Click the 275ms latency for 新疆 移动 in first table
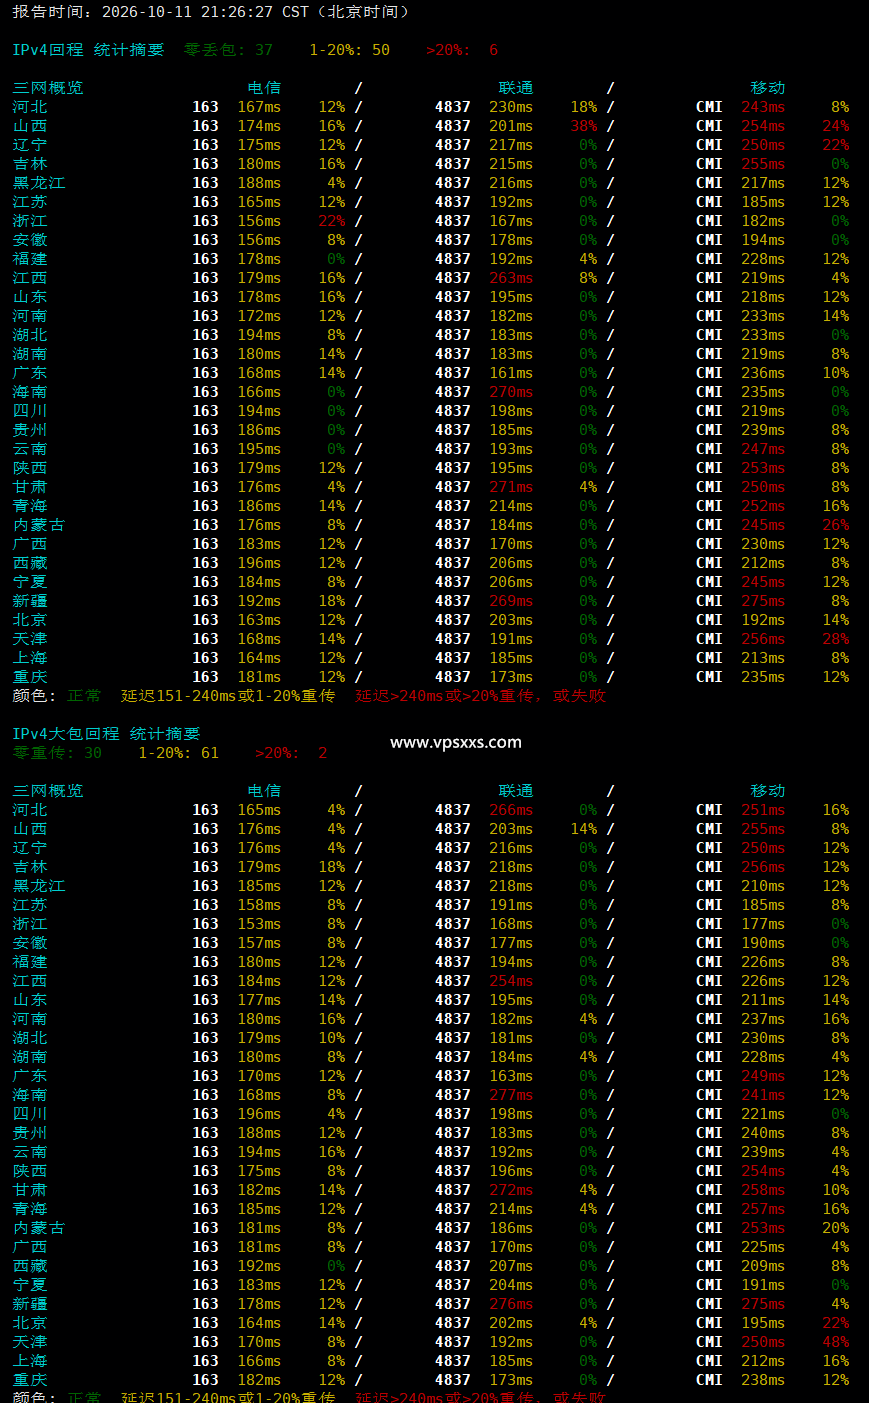The image size is (869, 1403). [x=763, y=601]
